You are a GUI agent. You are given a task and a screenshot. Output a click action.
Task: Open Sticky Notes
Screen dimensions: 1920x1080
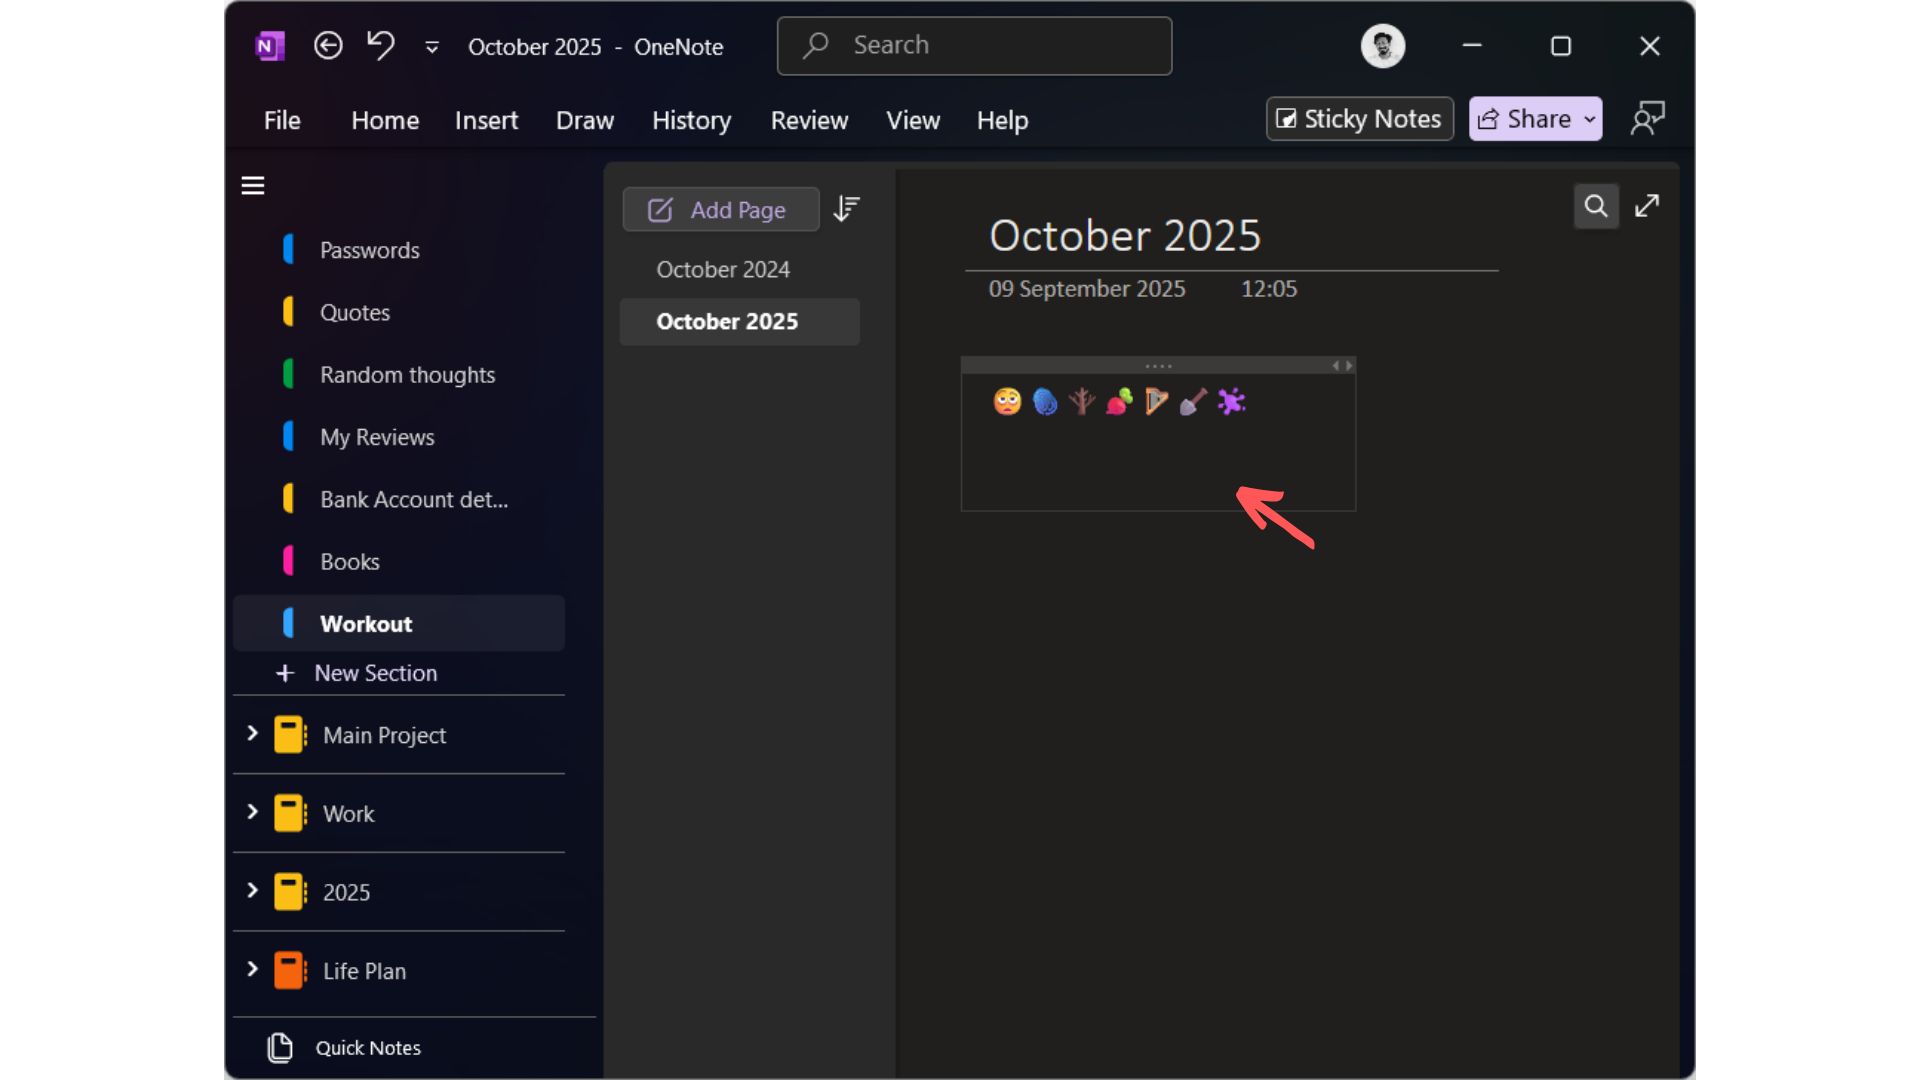(1359, 119)
